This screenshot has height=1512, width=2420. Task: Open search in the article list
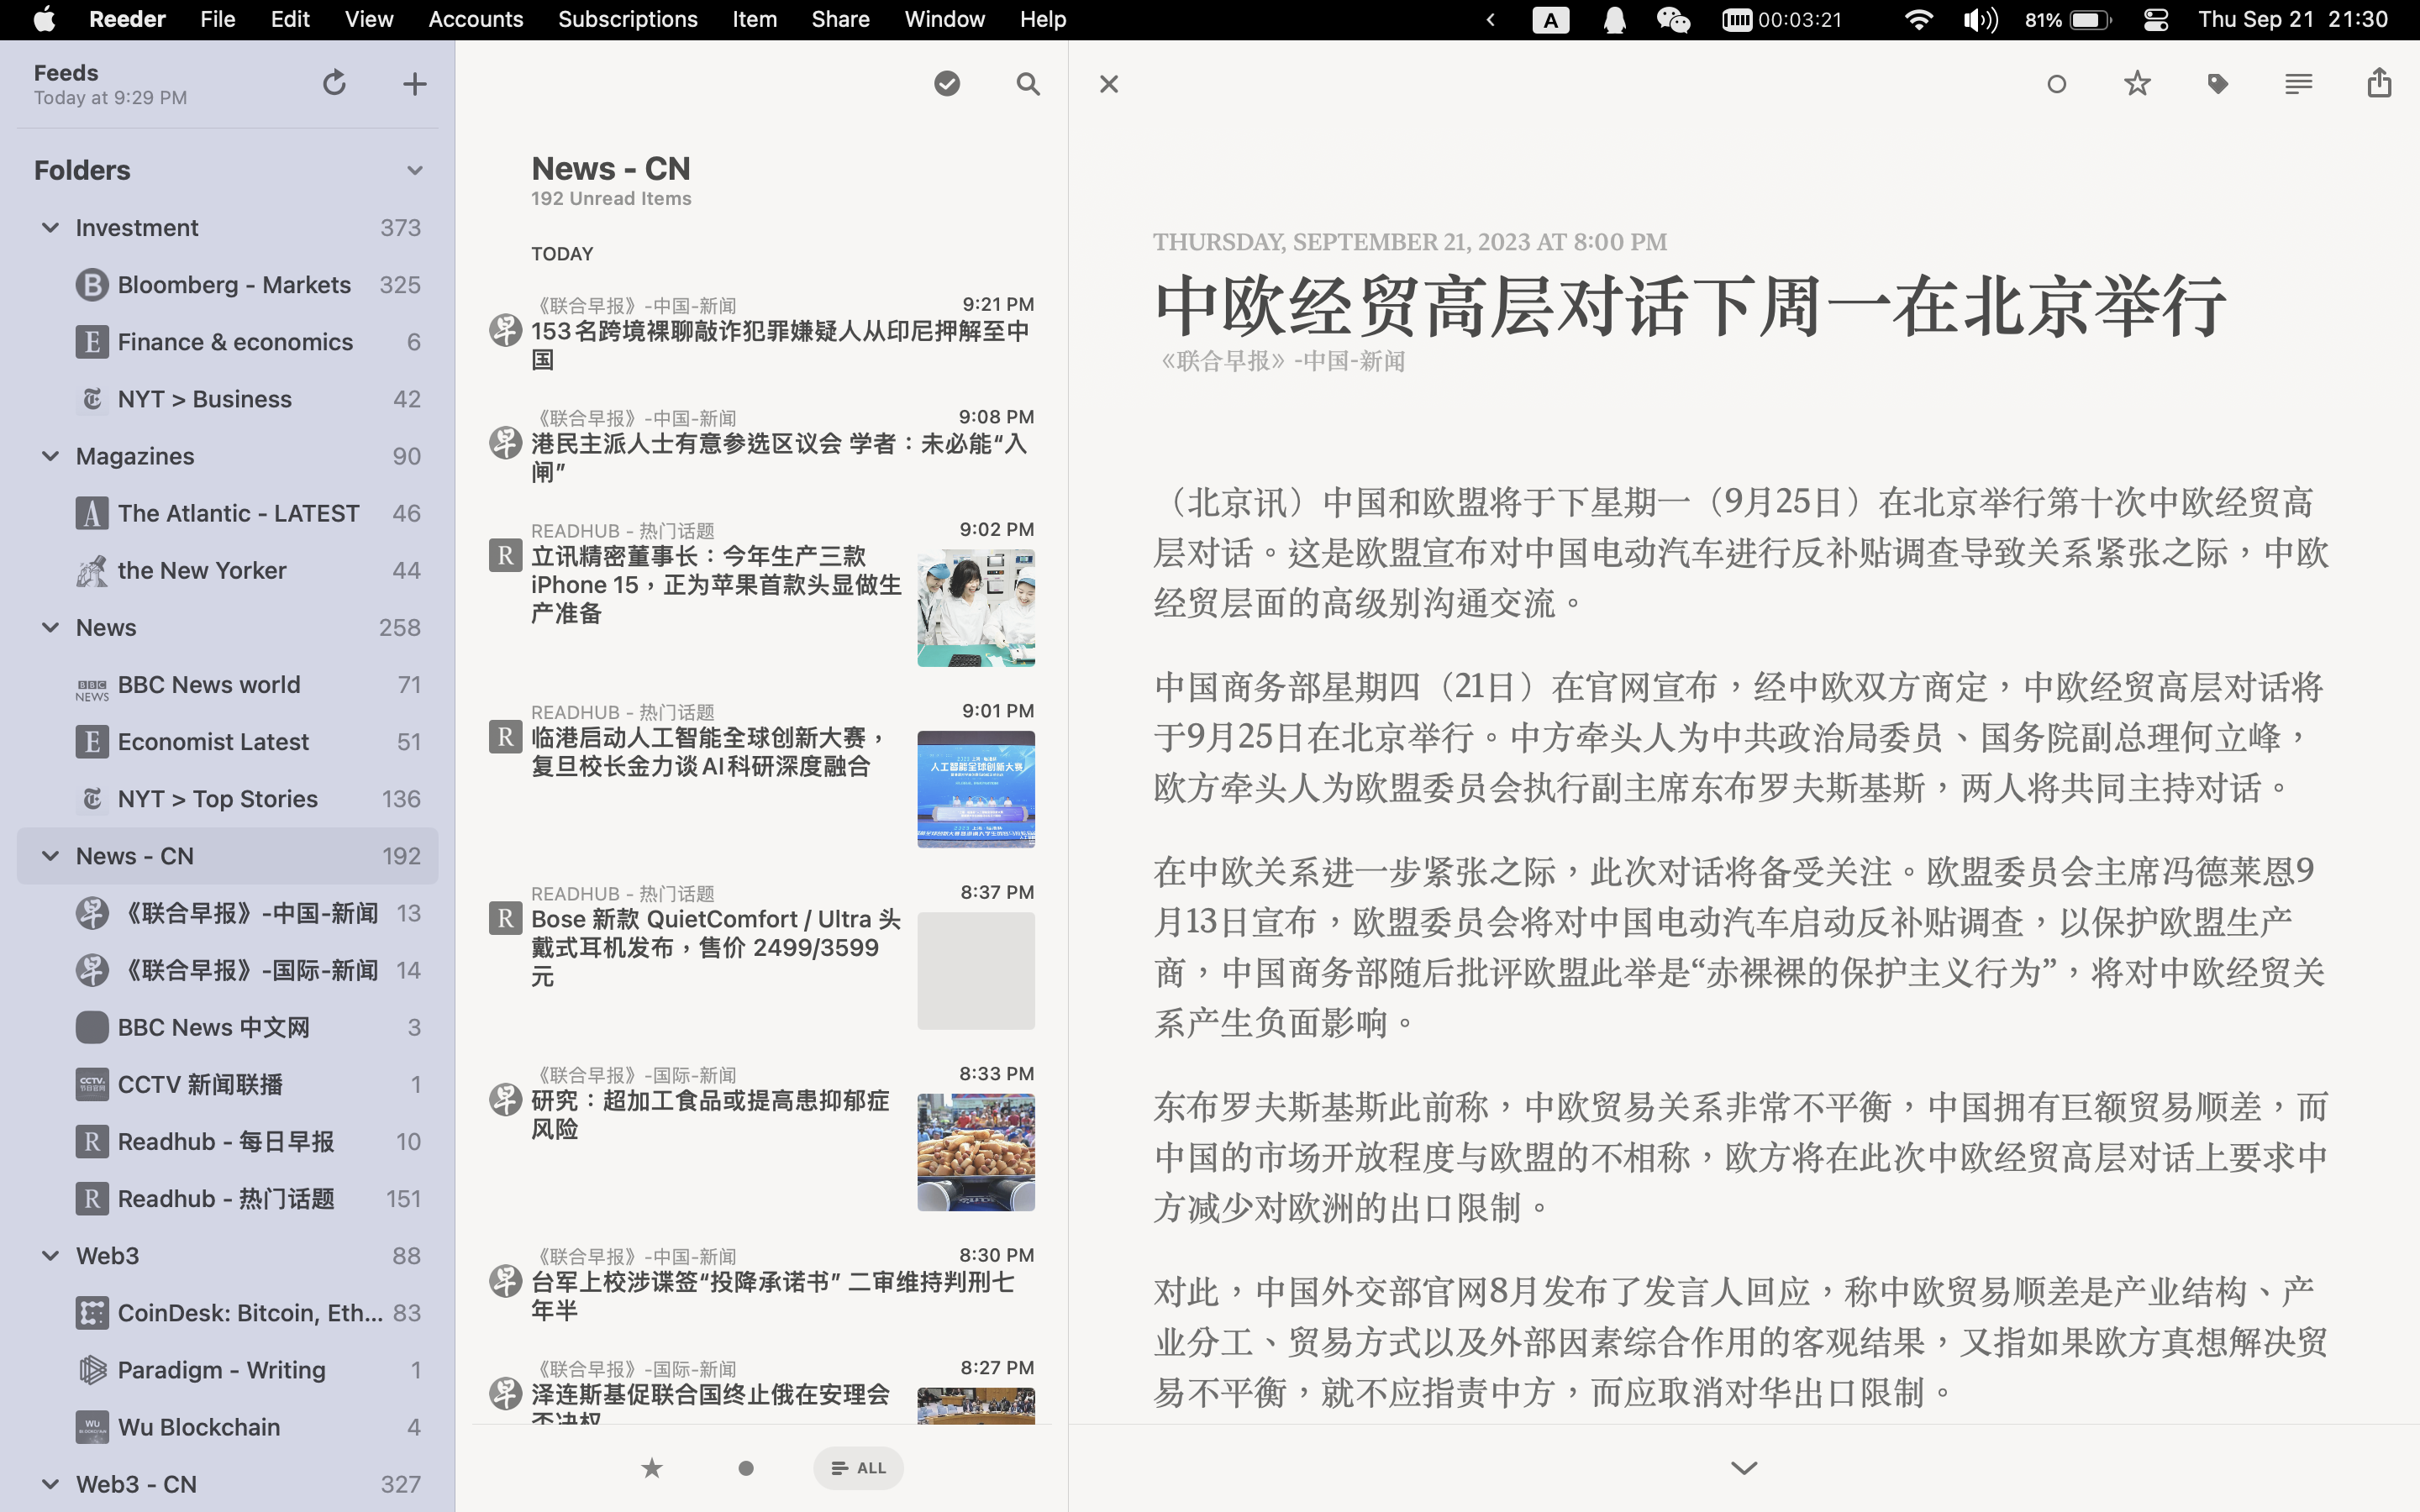click(x=1028, y=84)
